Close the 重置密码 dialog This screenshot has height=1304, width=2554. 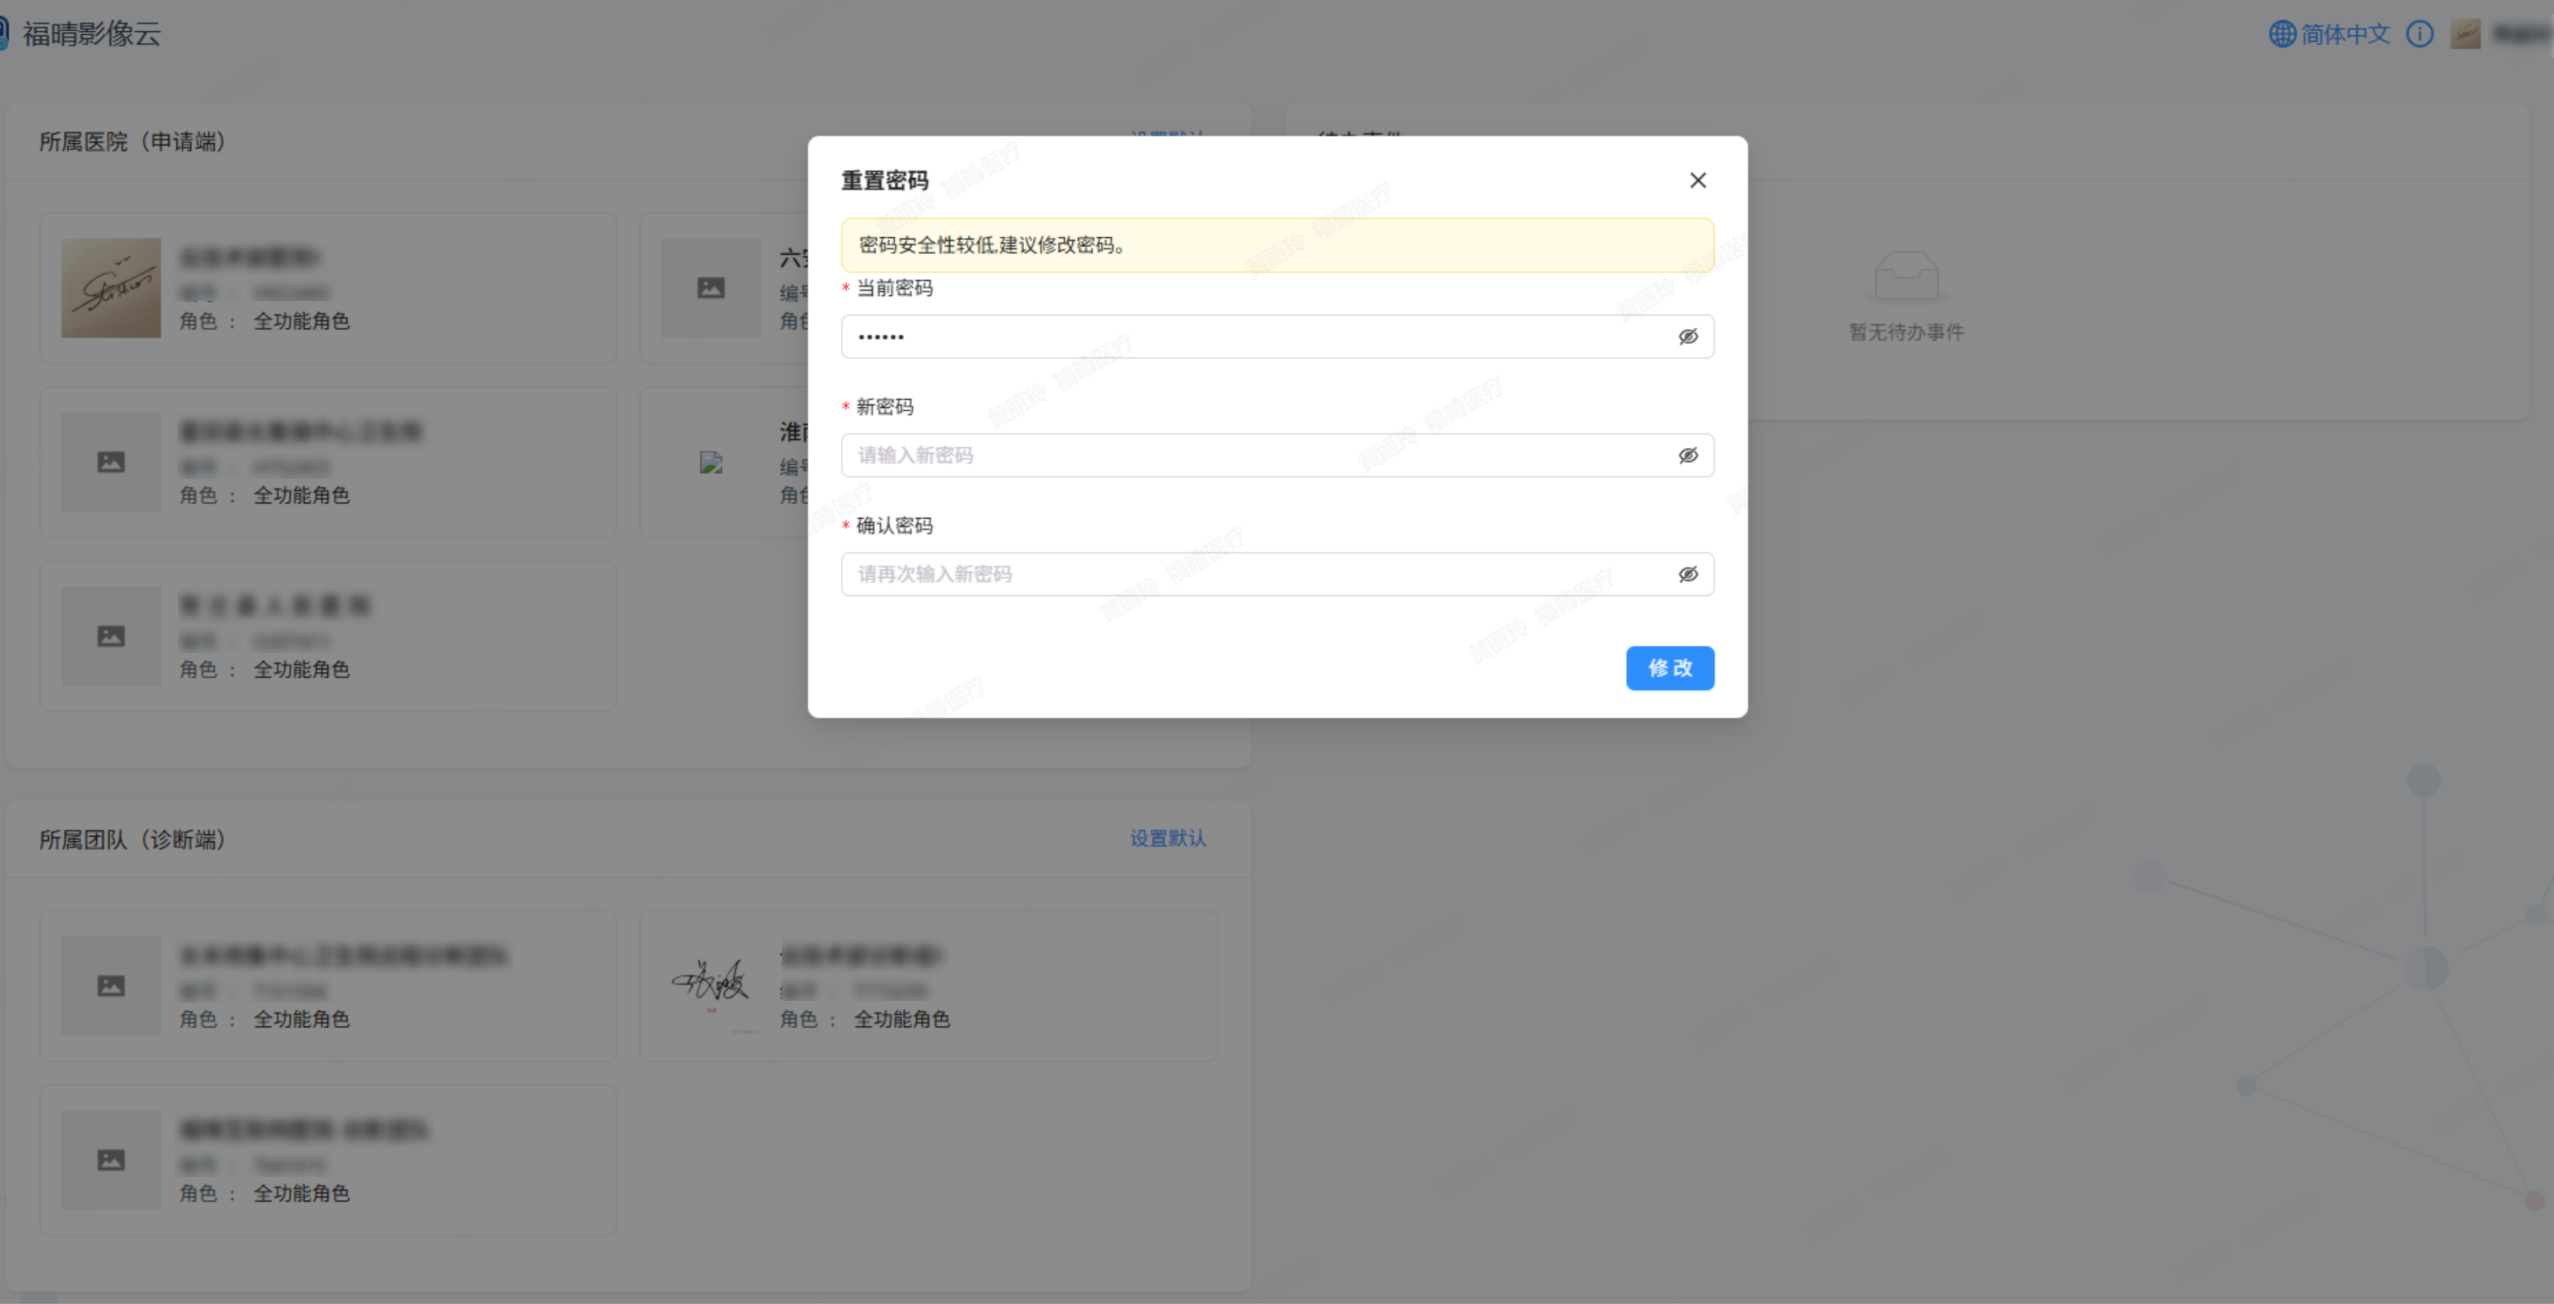point(1697,180)
